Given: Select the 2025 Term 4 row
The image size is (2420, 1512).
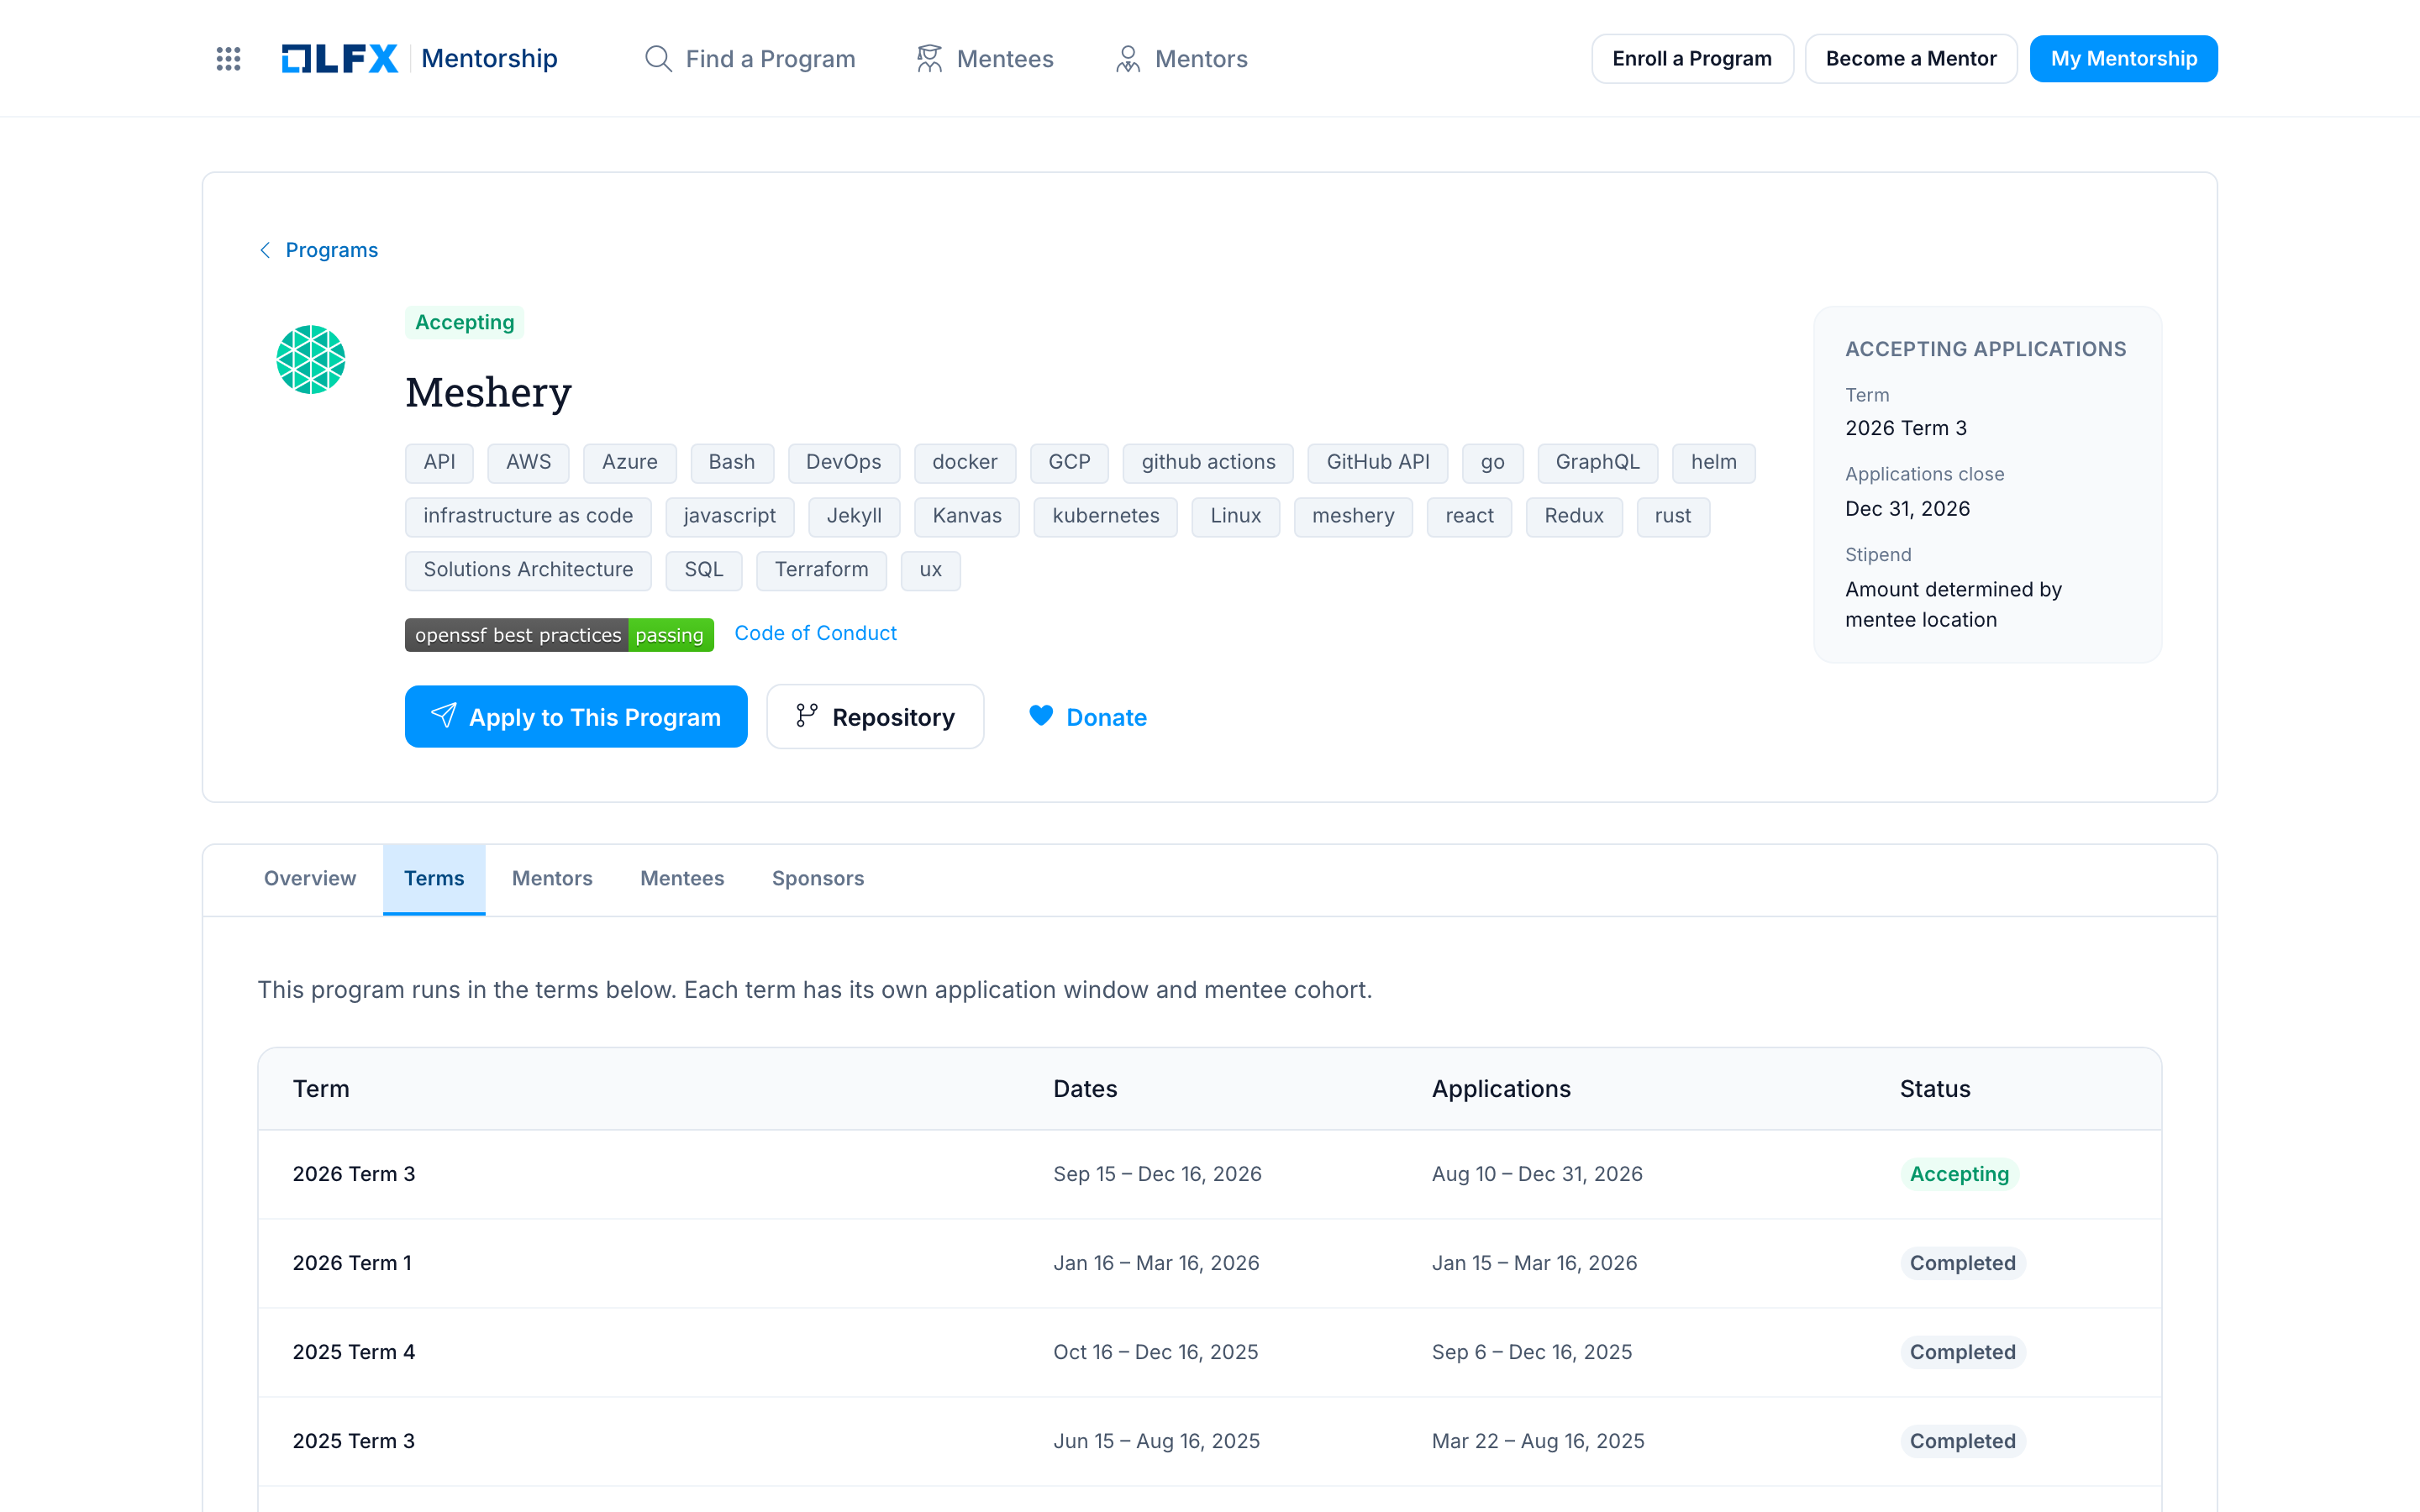Looking at the screenshot, I should pos(1210,1352).
